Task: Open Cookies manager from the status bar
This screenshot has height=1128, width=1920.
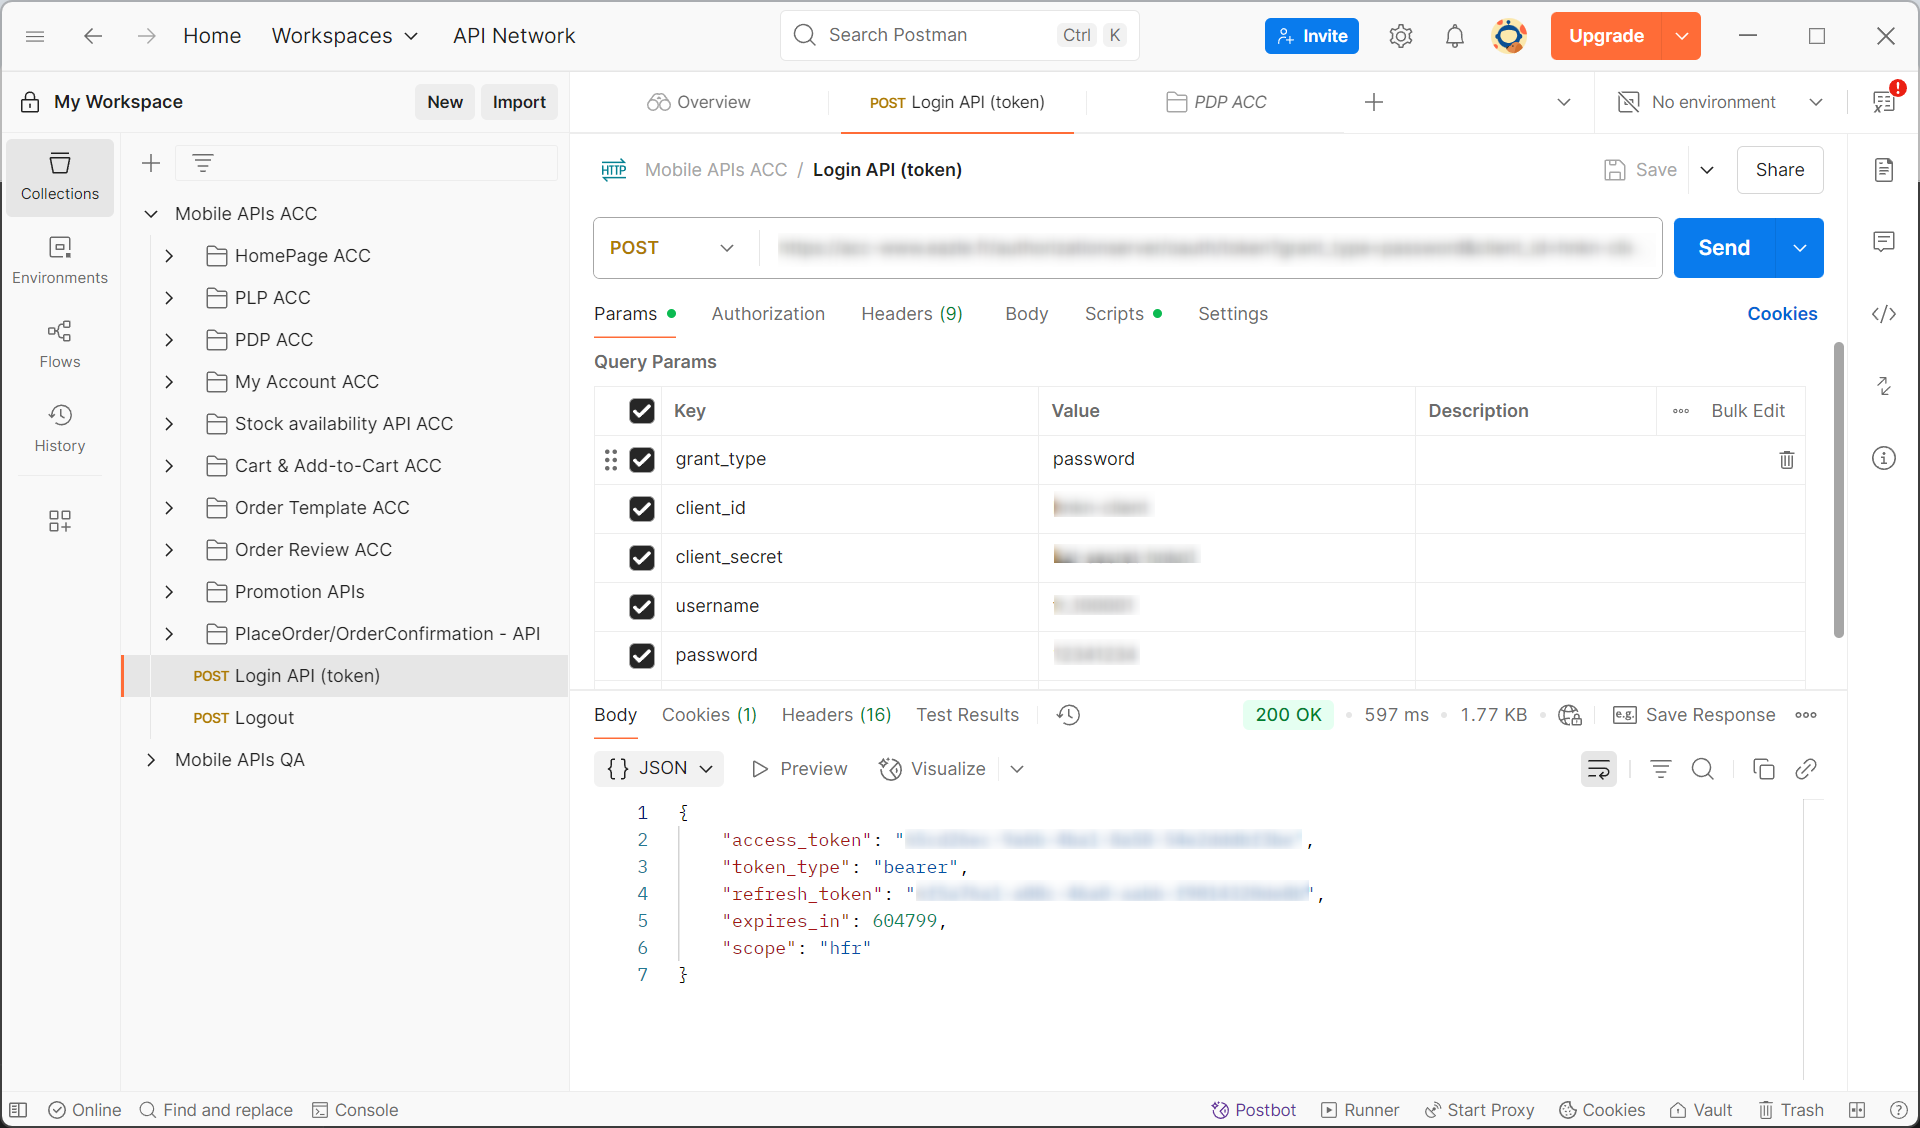Action: pyautogui.click(x=1601, y=1110)
